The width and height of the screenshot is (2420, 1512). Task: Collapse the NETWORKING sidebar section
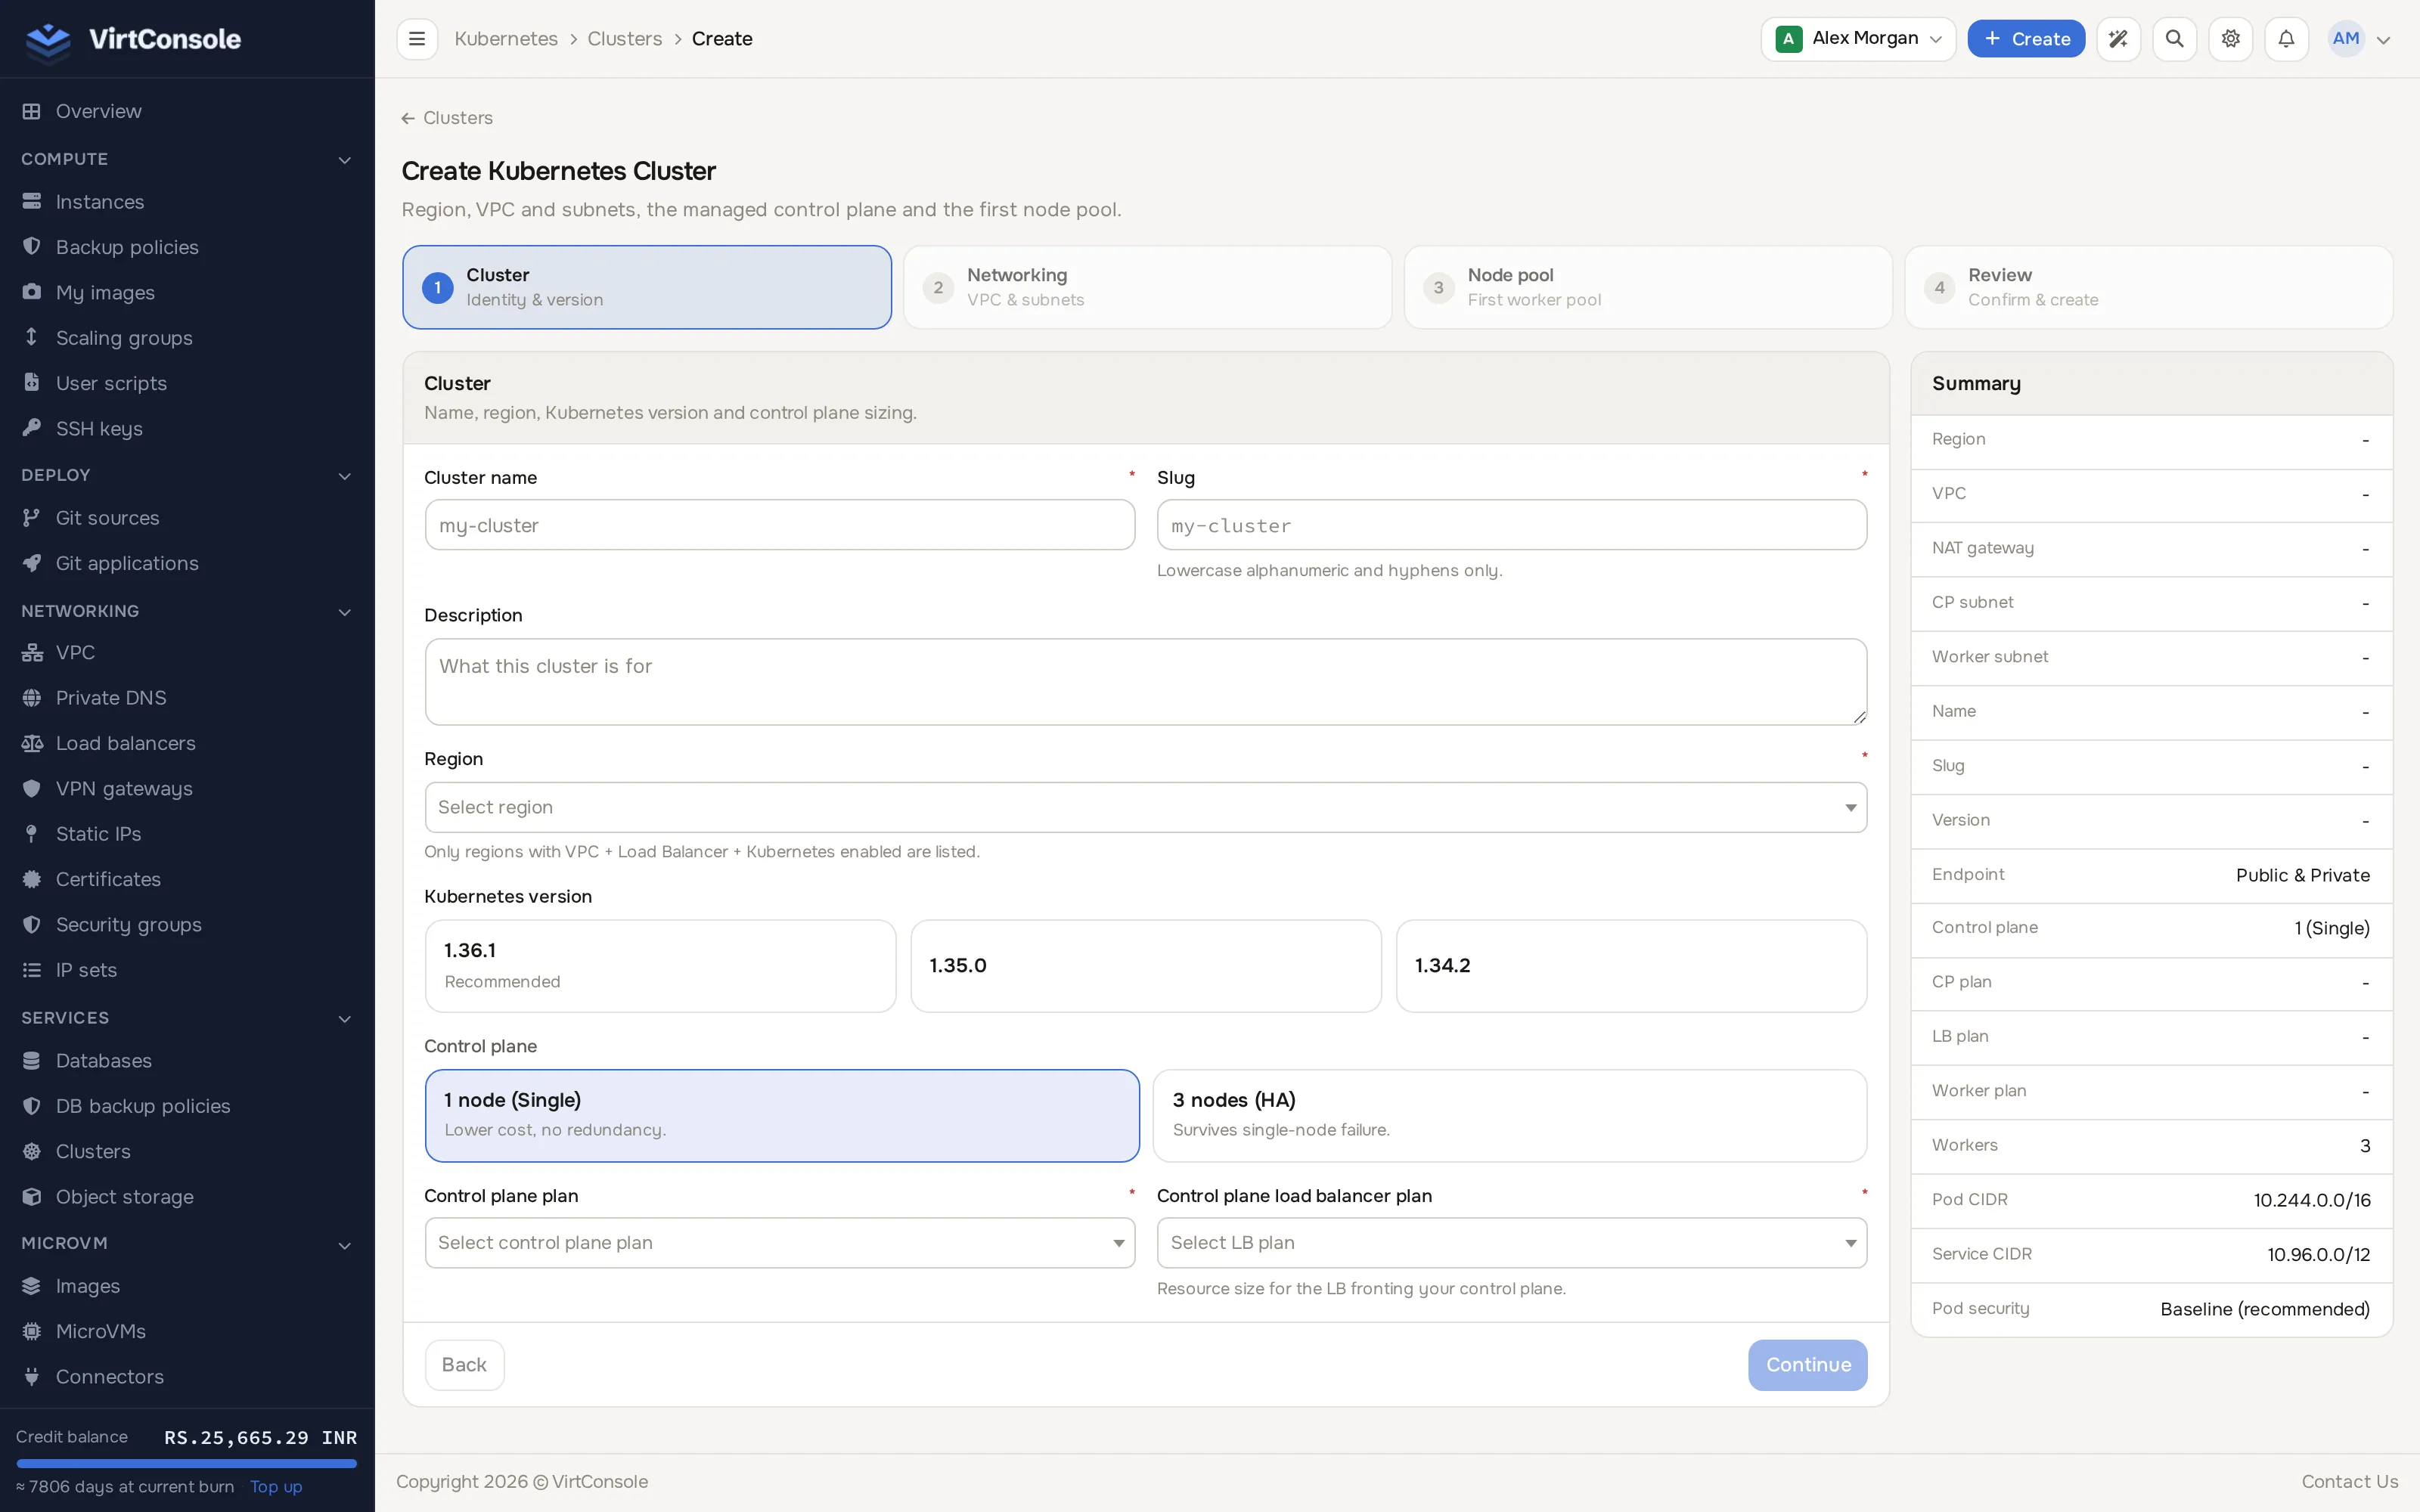187,611
